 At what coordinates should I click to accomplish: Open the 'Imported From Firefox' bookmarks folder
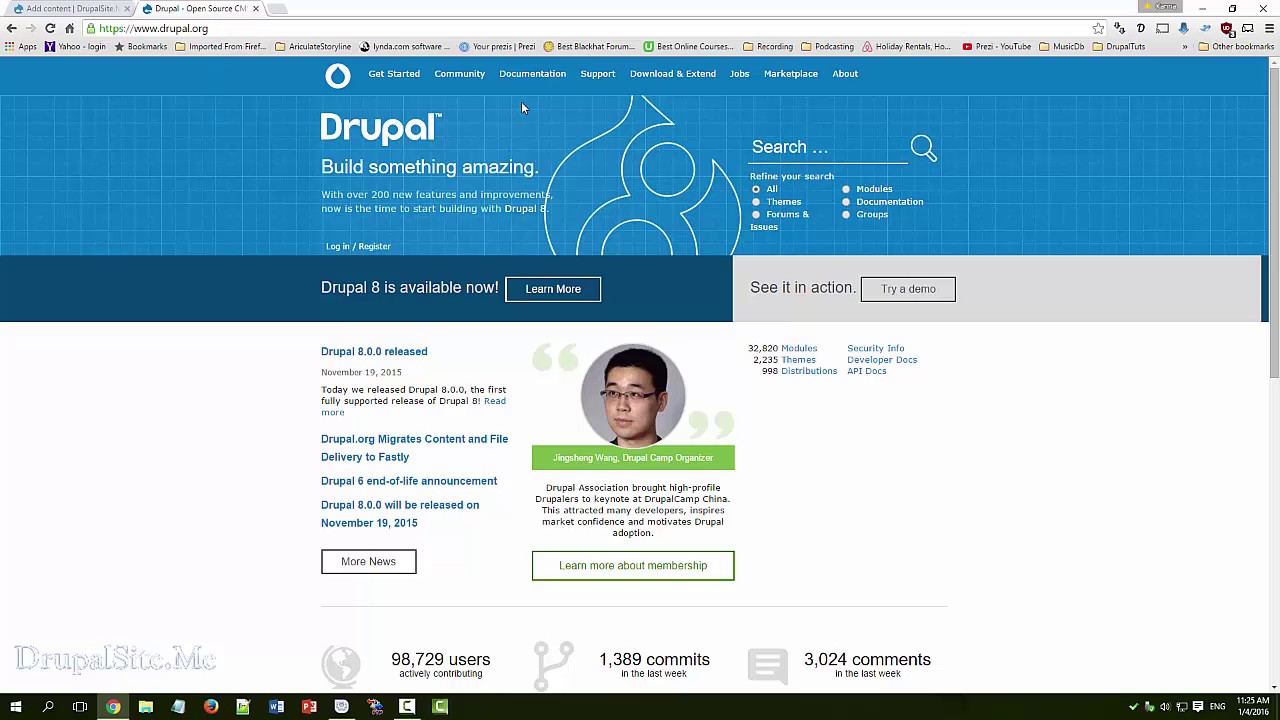tap(221, 46)
